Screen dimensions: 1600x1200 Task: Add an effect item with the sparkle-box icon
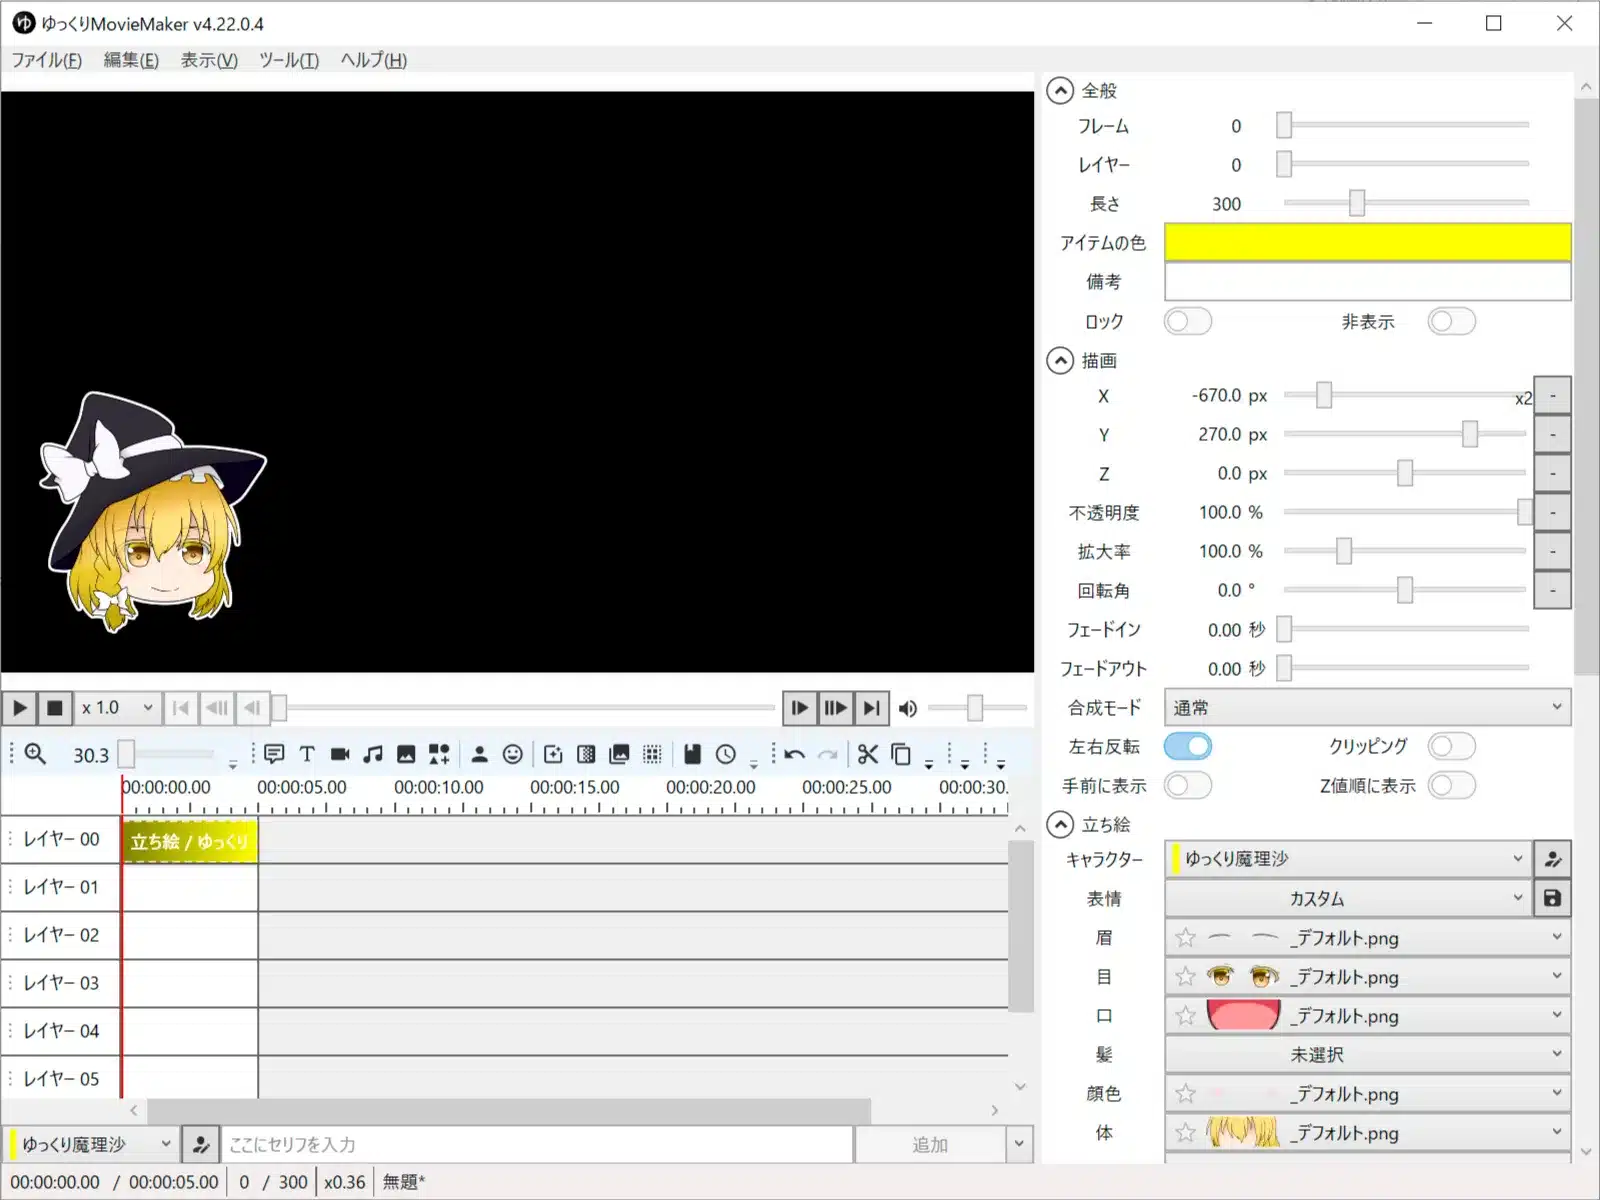pyautogui.click(x=553, y=754)
